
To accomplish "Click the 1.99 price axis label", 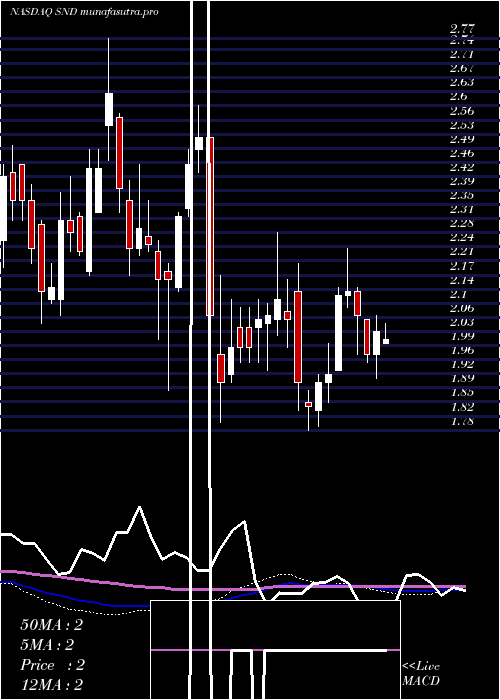I will pos(462,337).
